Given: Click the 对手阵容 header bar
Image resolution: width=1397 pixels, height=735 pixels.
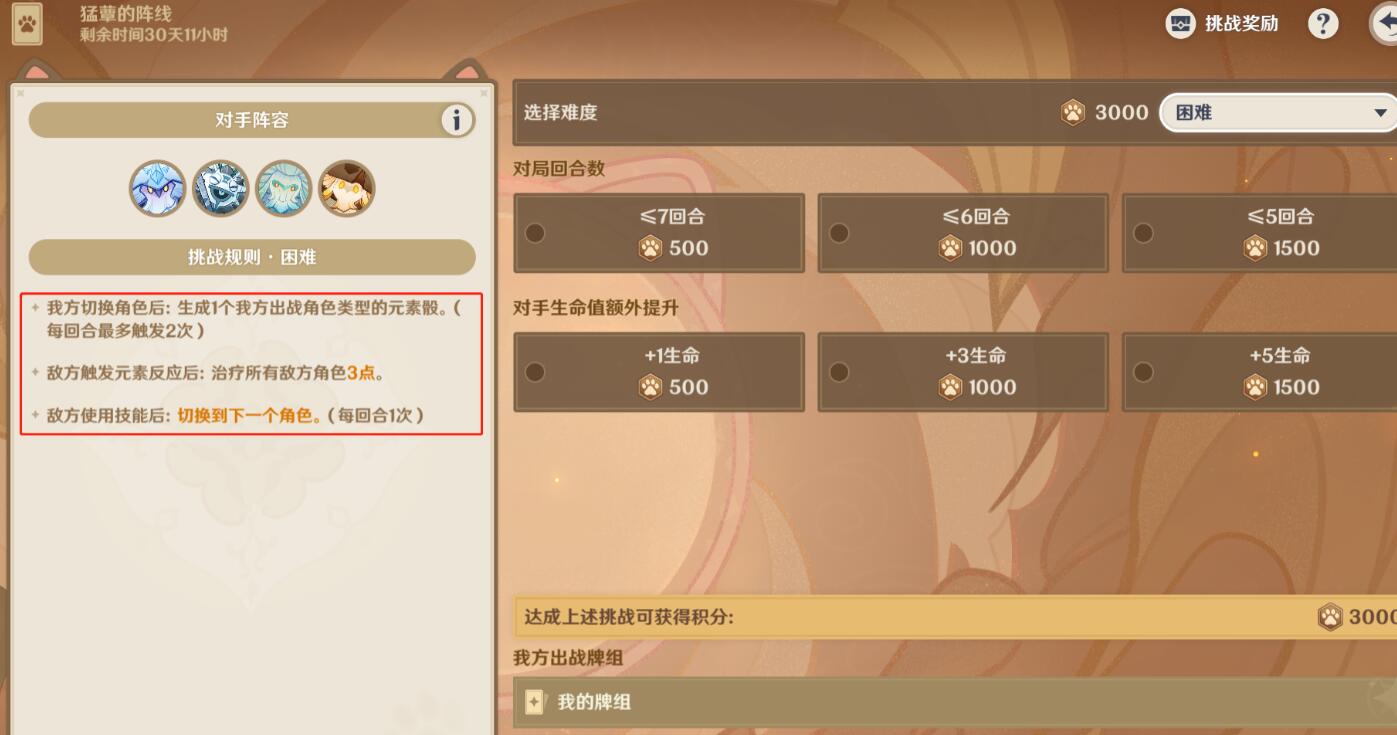Looking at the screenshot, I should pos(252,120).
